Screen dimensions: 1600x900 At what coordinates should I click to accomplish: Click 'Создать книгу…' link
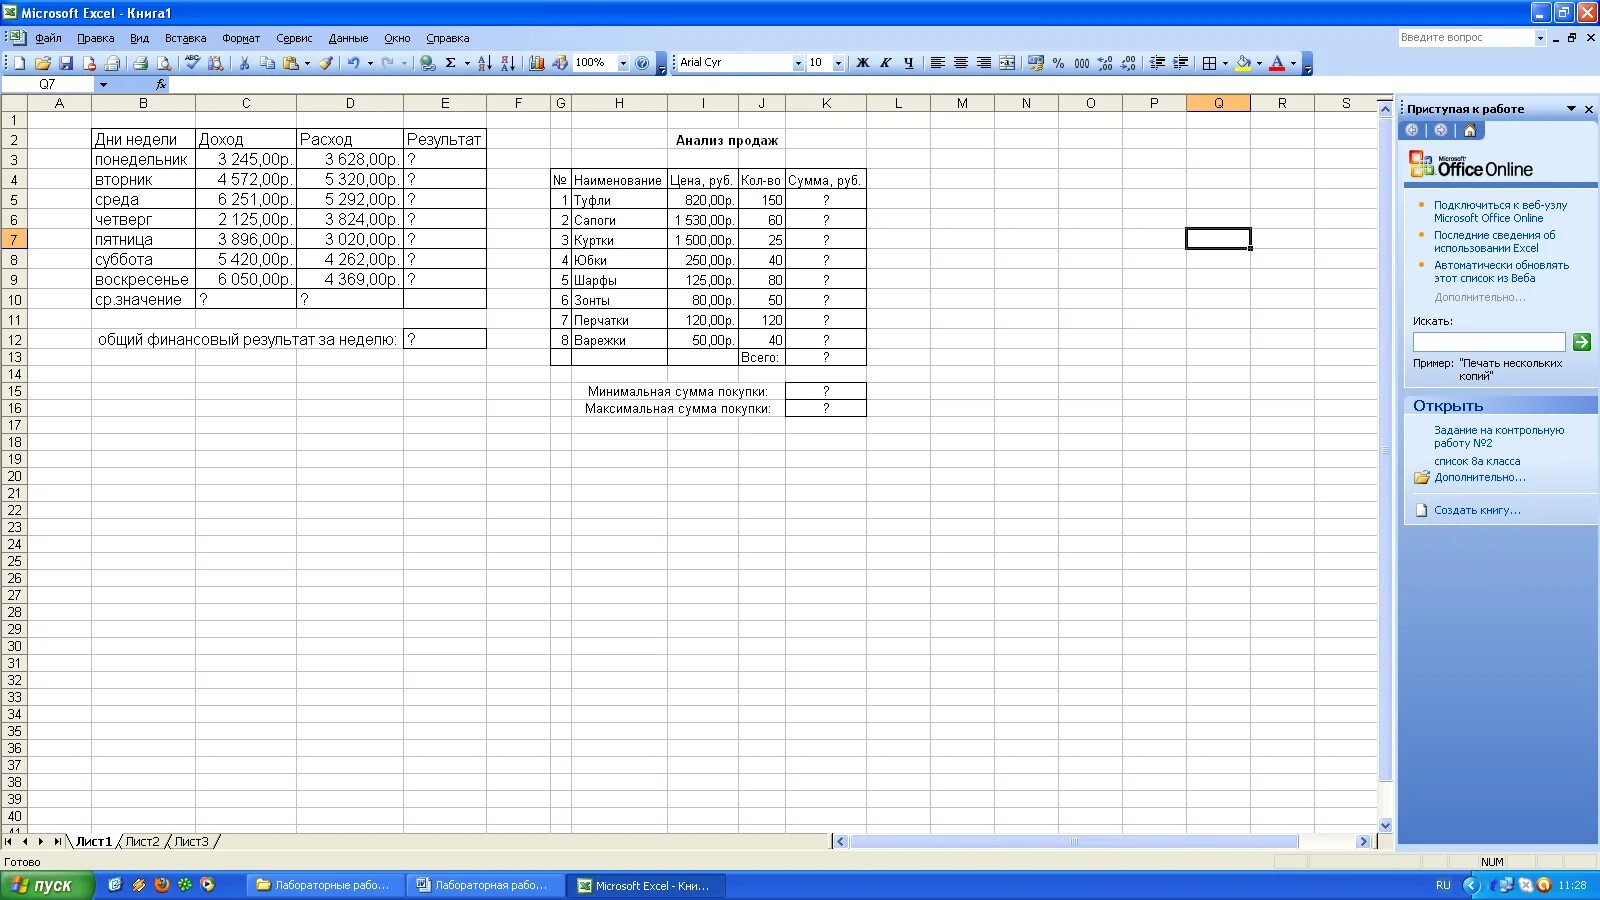point(1477,510)
